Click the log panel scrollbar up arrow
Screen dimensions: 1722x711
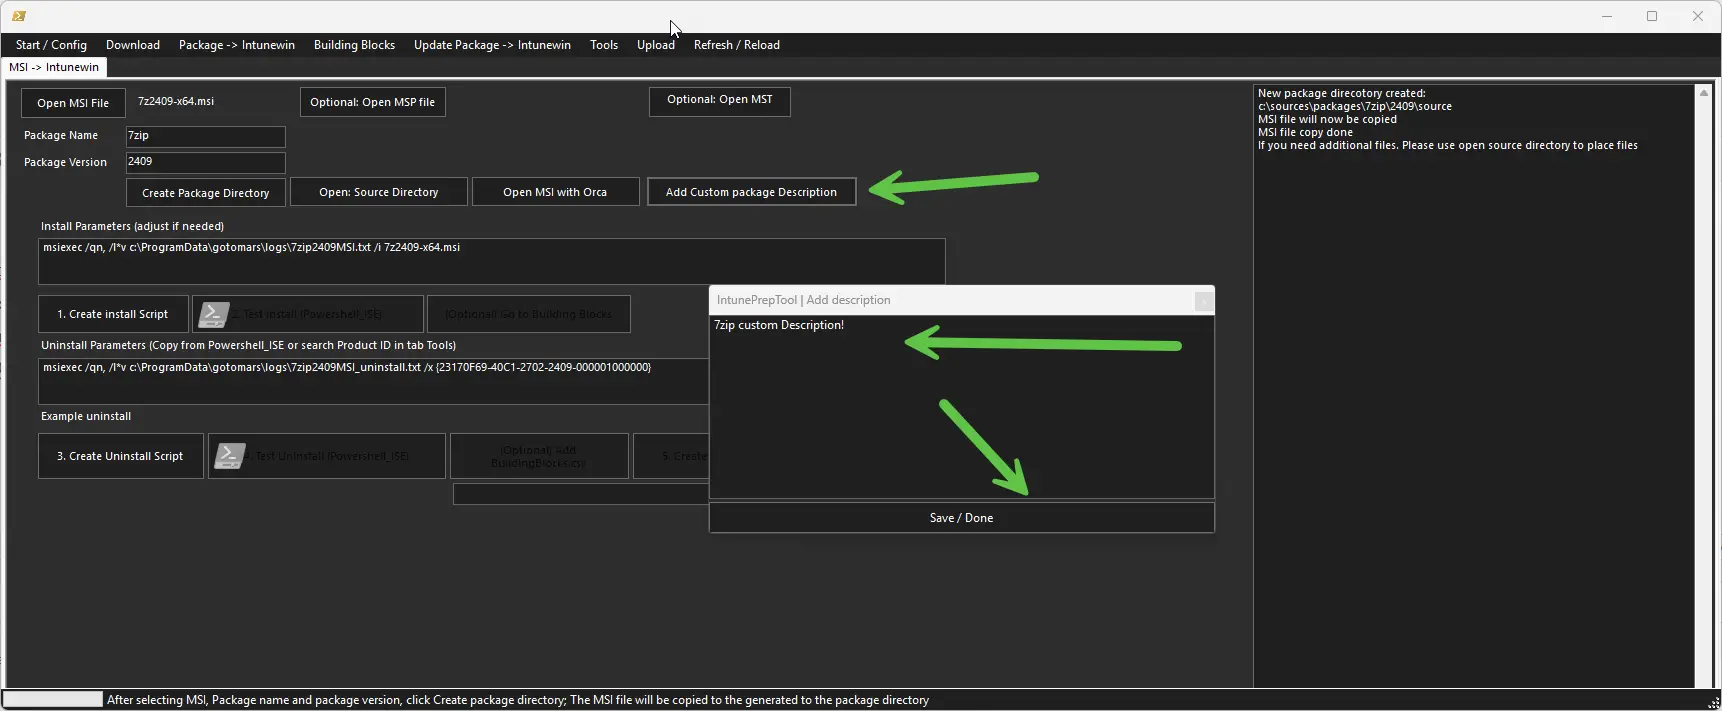click(1704, 92)
